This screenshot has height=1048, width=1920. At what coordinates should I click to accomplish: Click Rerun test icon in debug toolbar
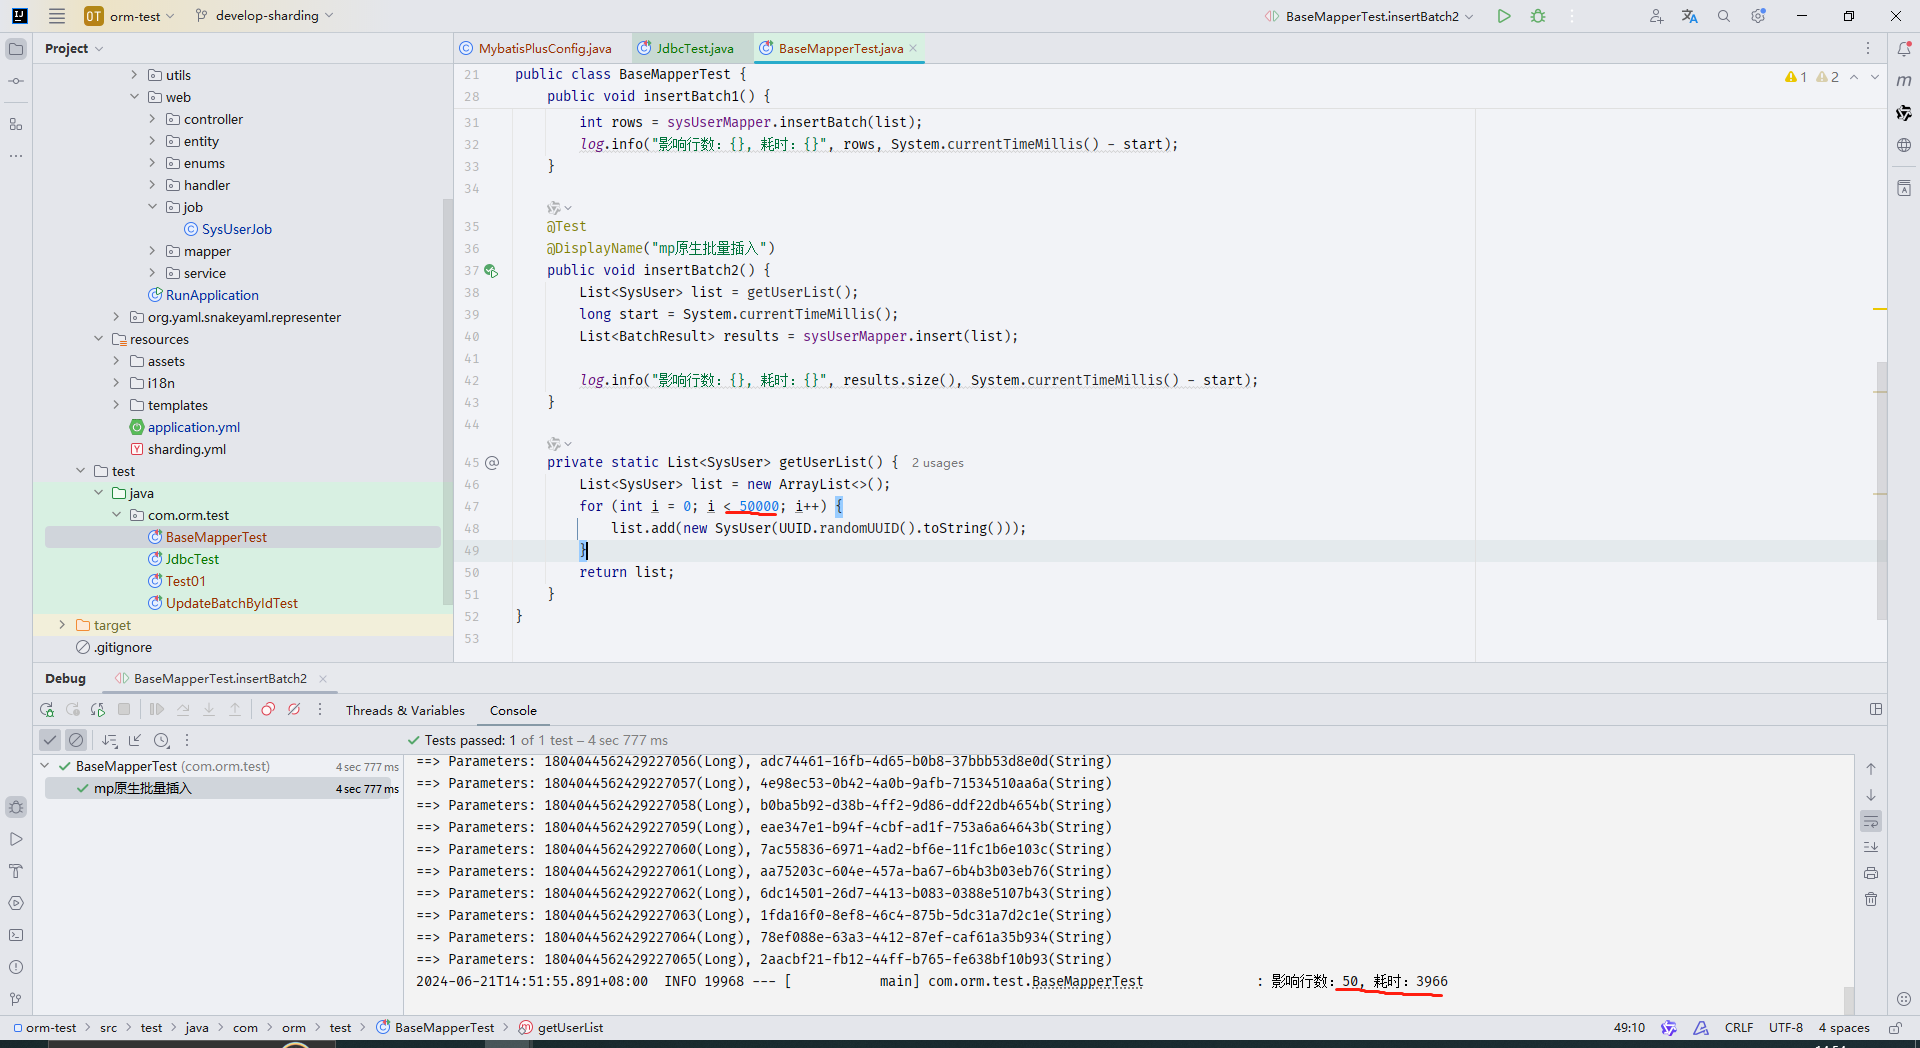click(x=47, y=710)
